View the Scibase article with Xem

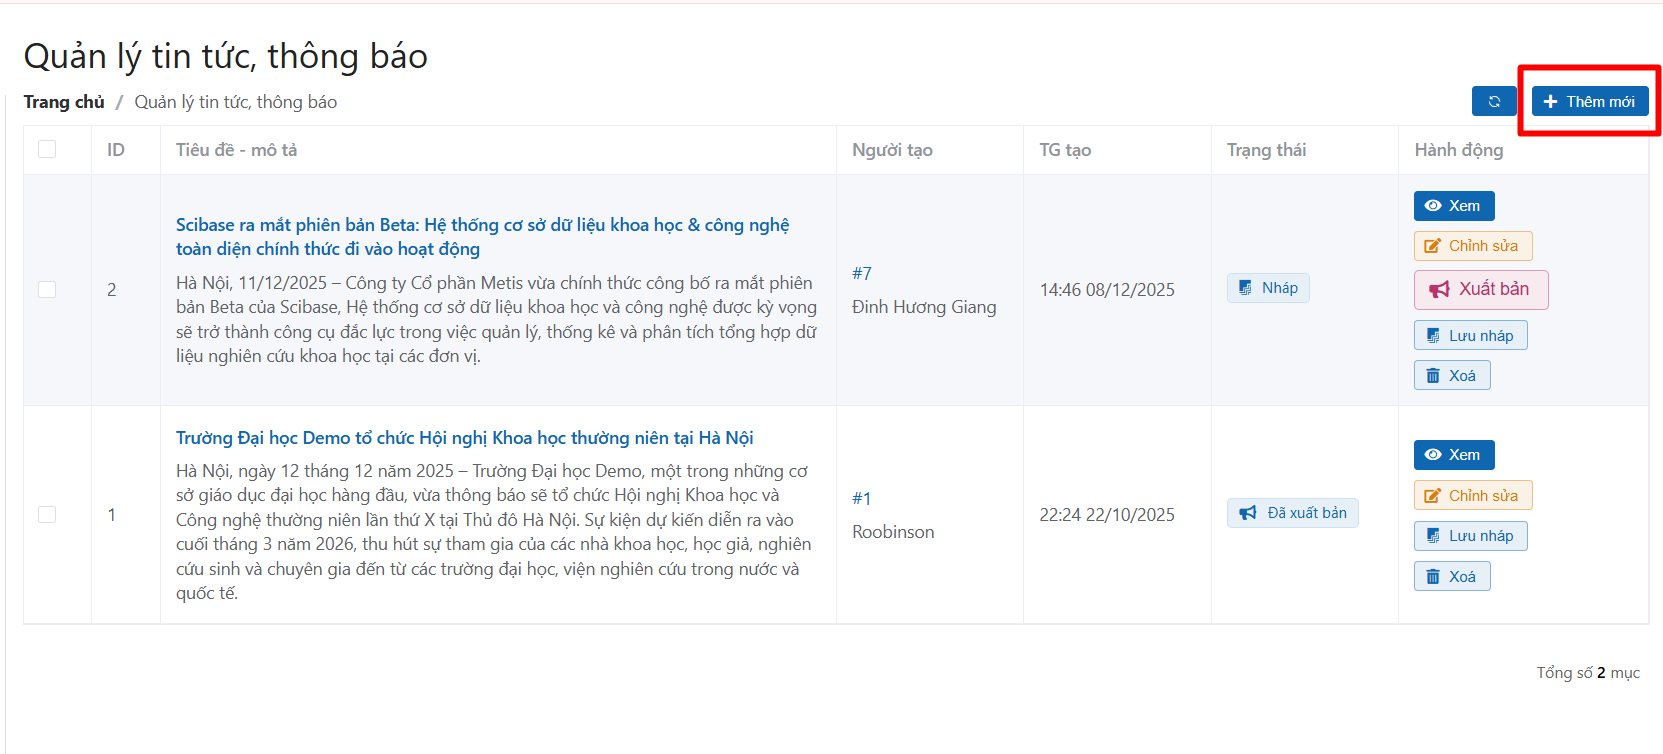(x=1453, y=206)
